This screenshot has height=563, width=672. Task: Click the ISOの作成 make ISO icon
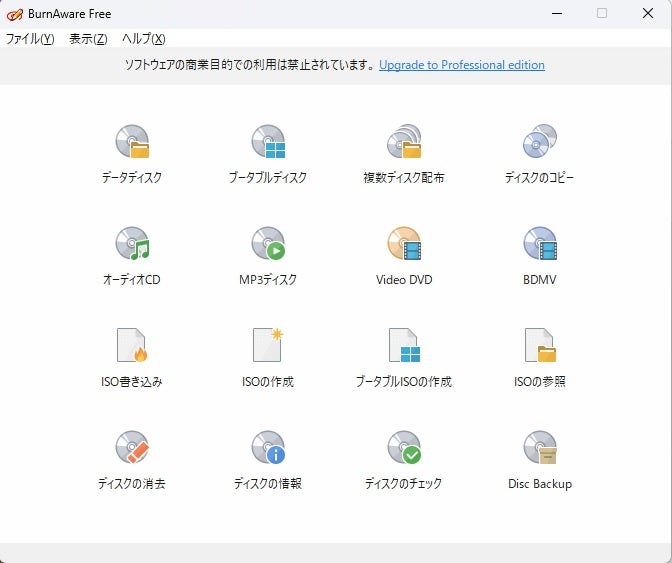click(268, 347)
